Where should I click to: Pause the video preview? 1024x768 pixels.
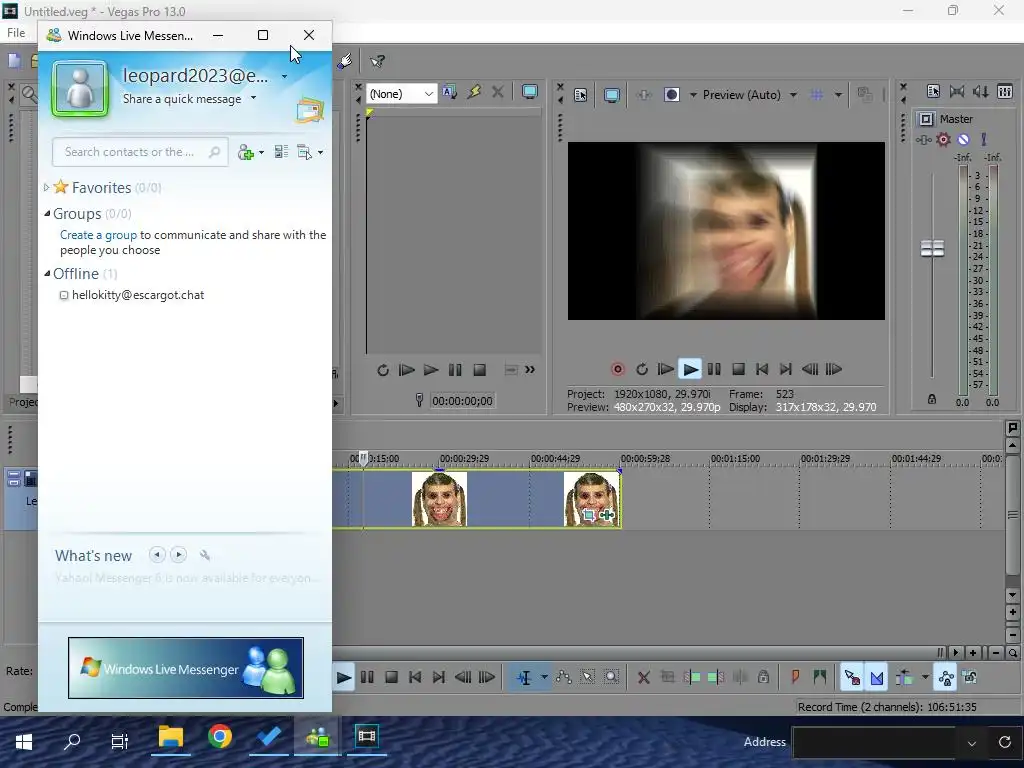(714, 370)
